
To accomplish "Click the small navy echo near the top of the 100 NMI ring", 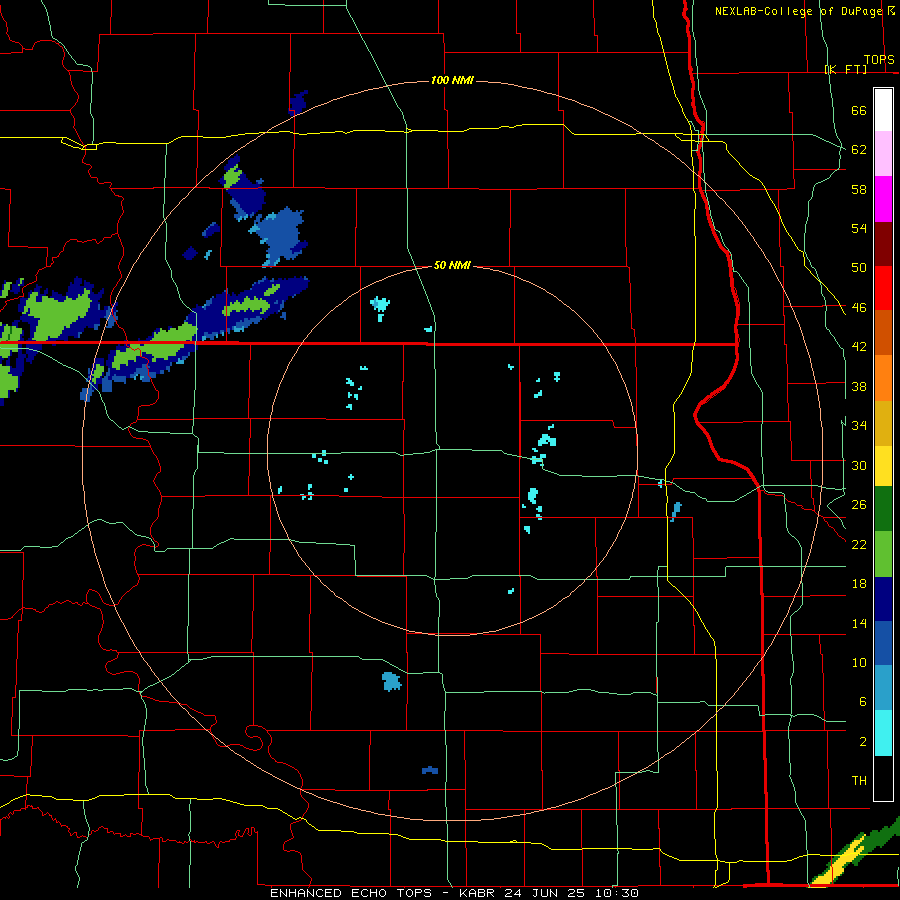I will coord(298,102).
